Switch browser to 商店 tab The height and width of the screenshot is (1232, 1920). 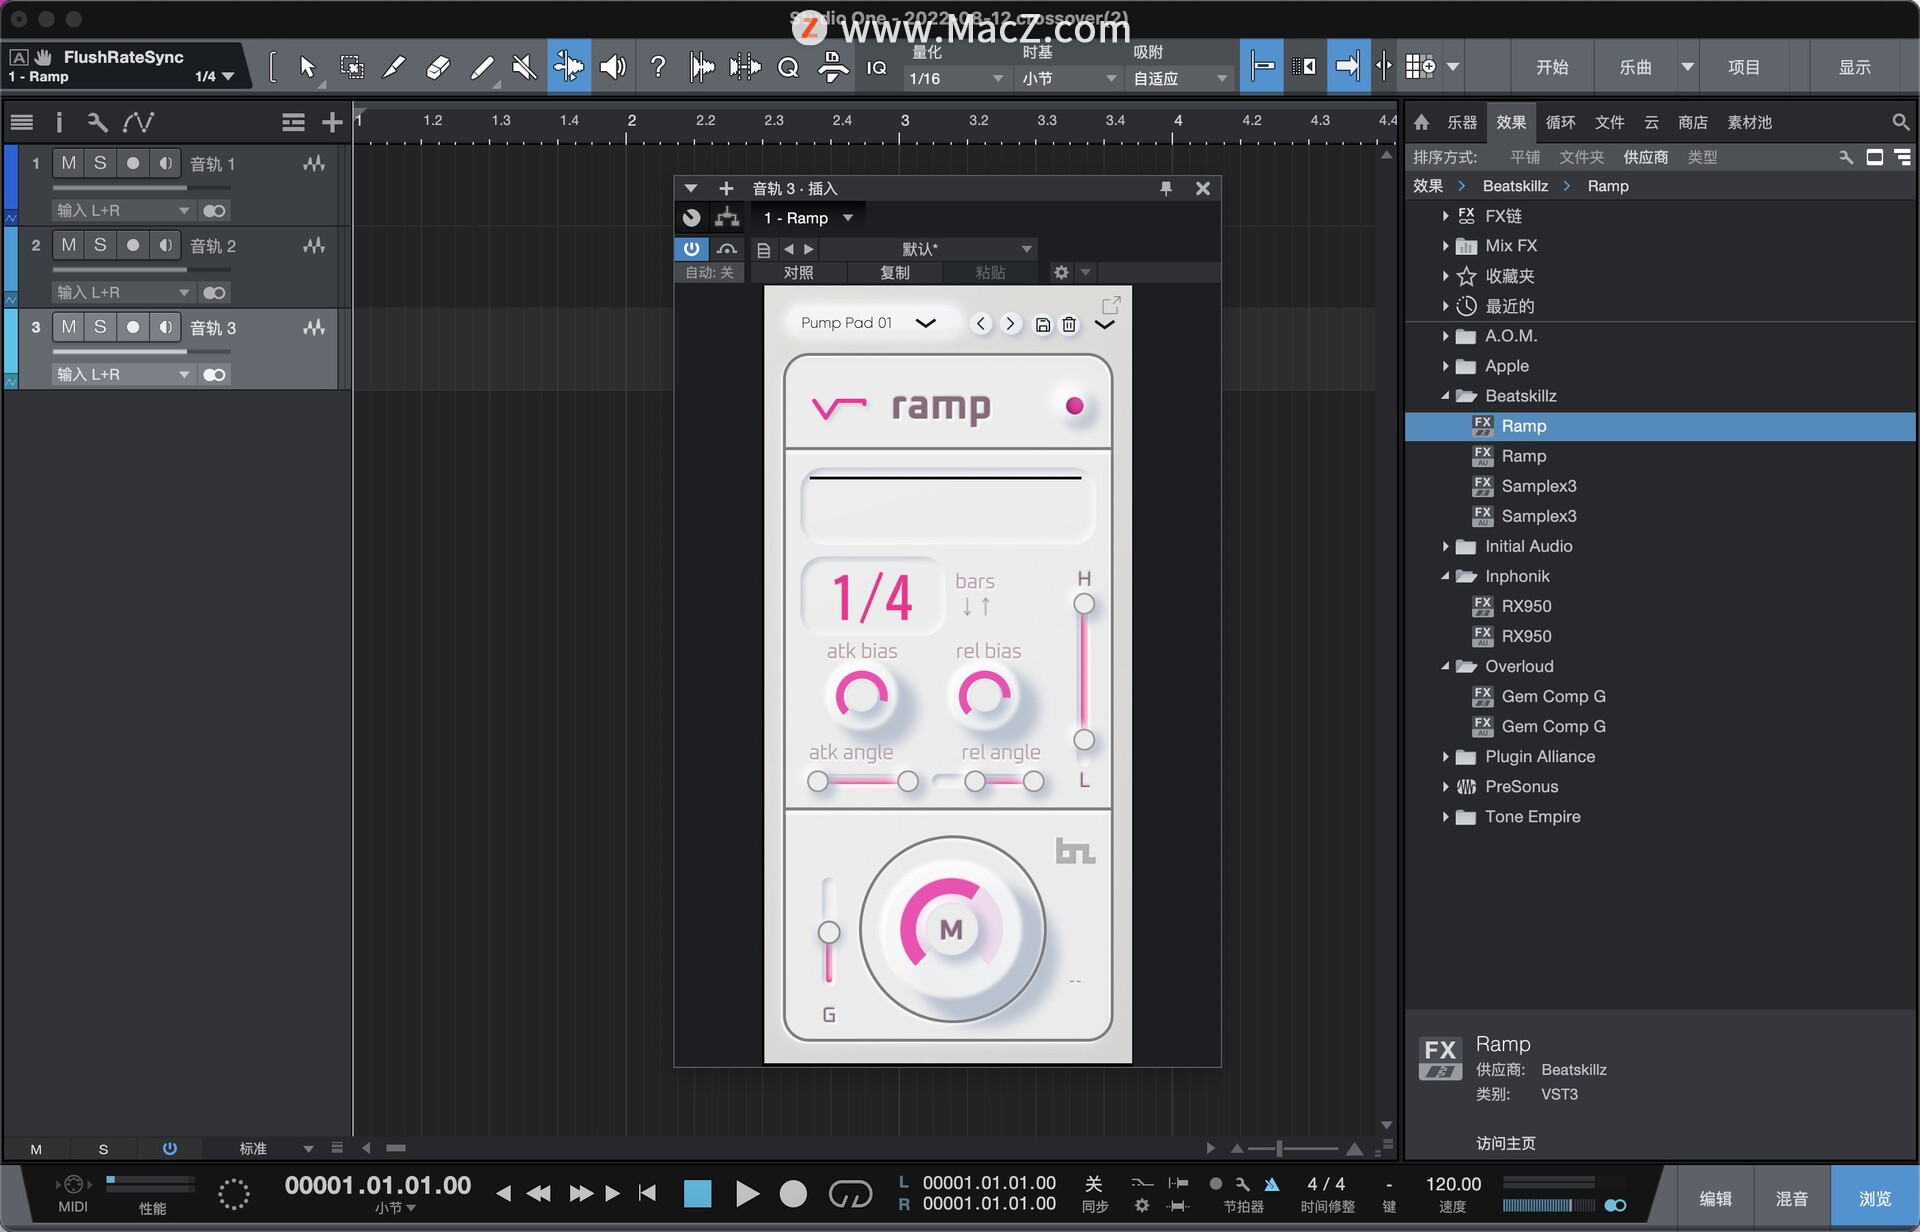pyautogui.click(x=1692, y=122)
